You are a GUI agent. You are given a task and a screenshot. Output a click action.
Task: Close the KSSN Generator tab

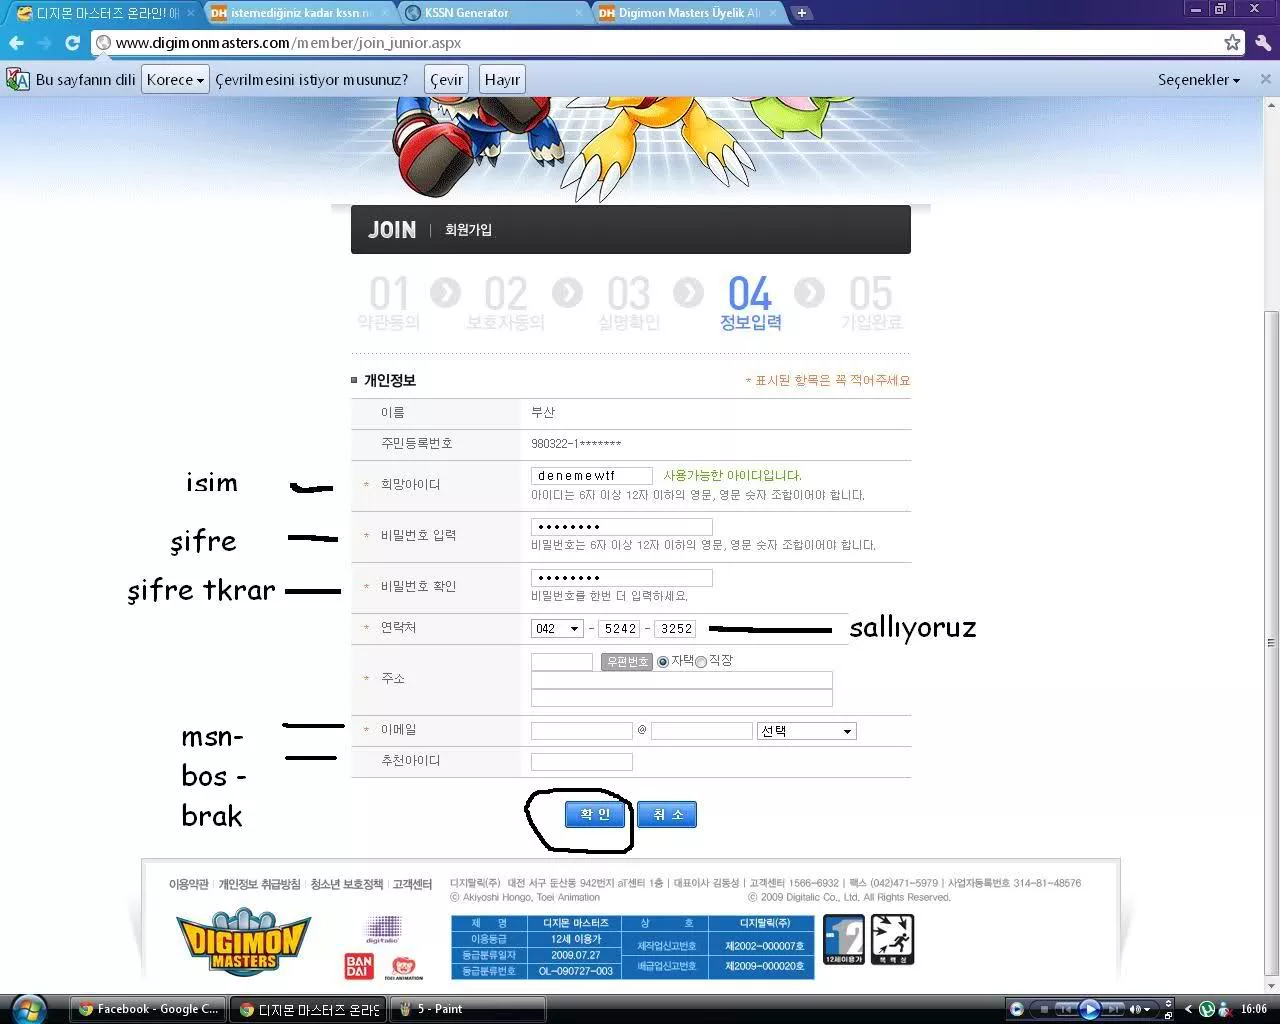tap(580, 13)
